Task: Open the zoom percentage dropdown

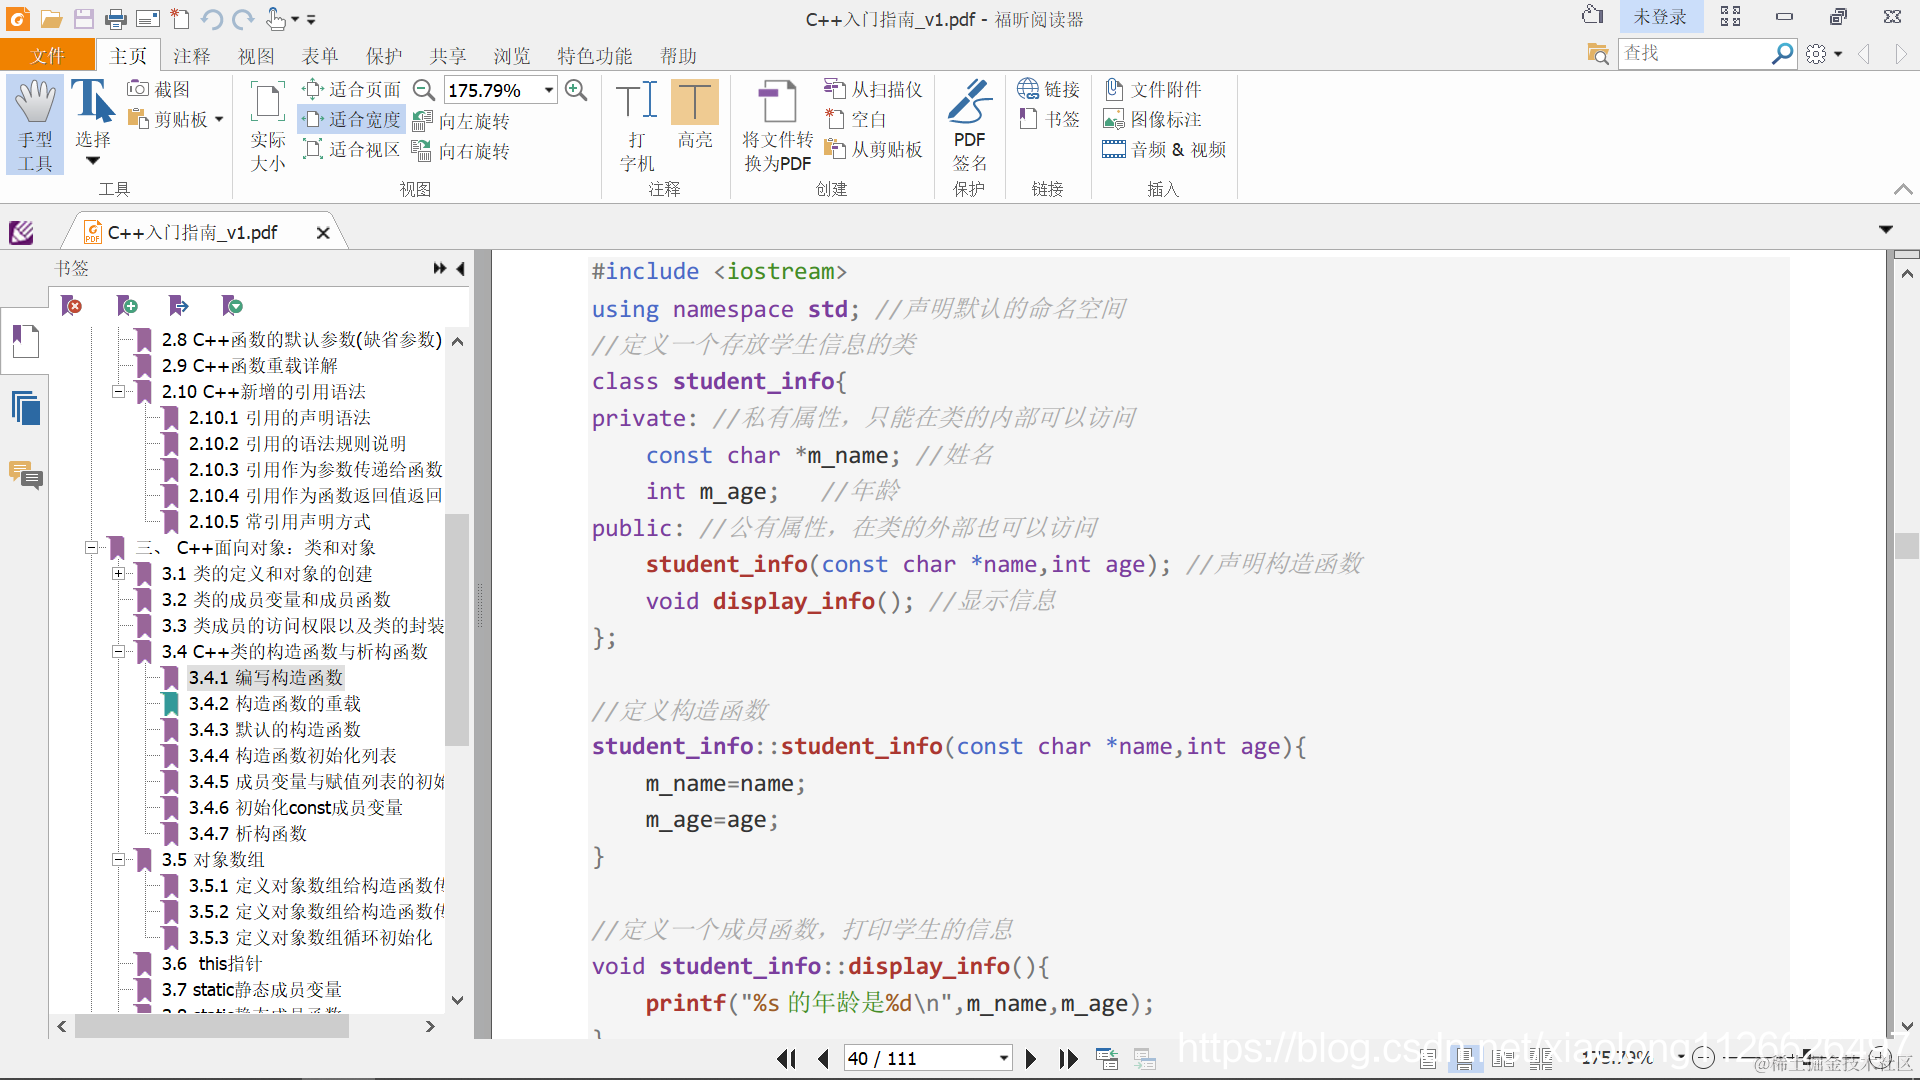Action: 549,90
